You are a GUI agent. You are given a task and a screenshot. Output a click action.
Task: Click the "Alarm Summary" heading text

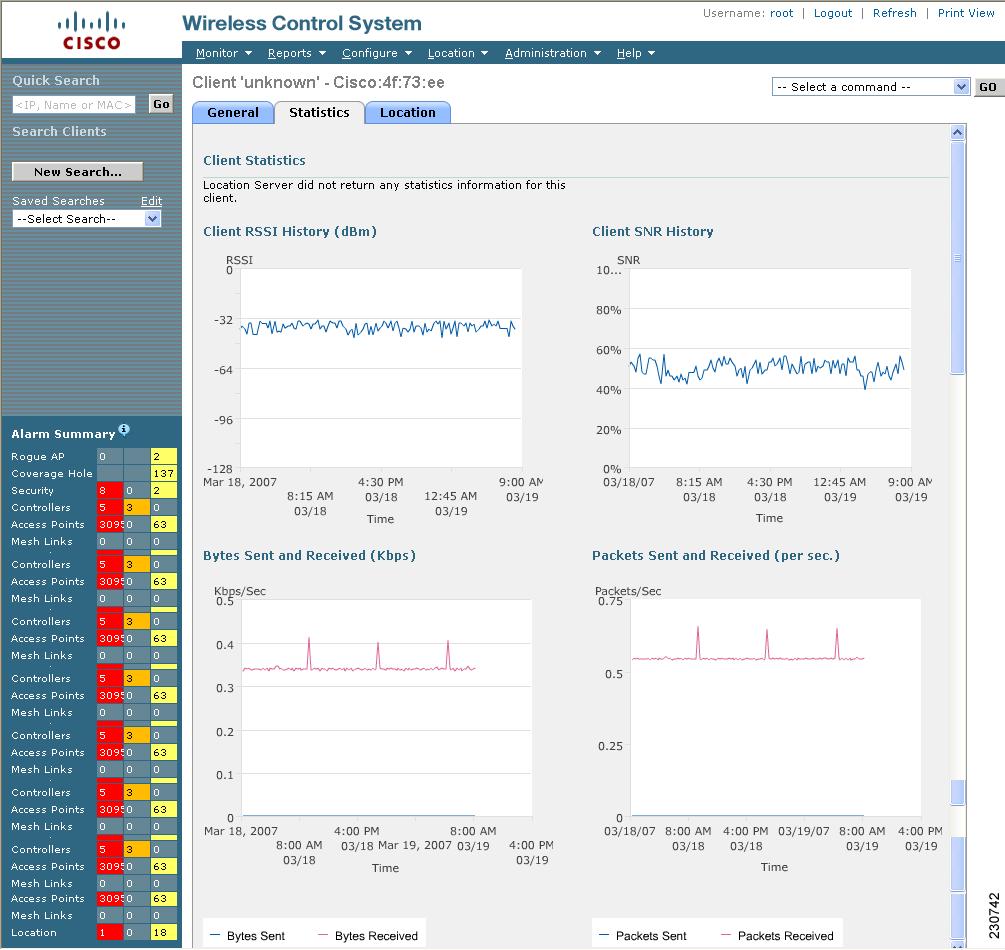[63, 434]
